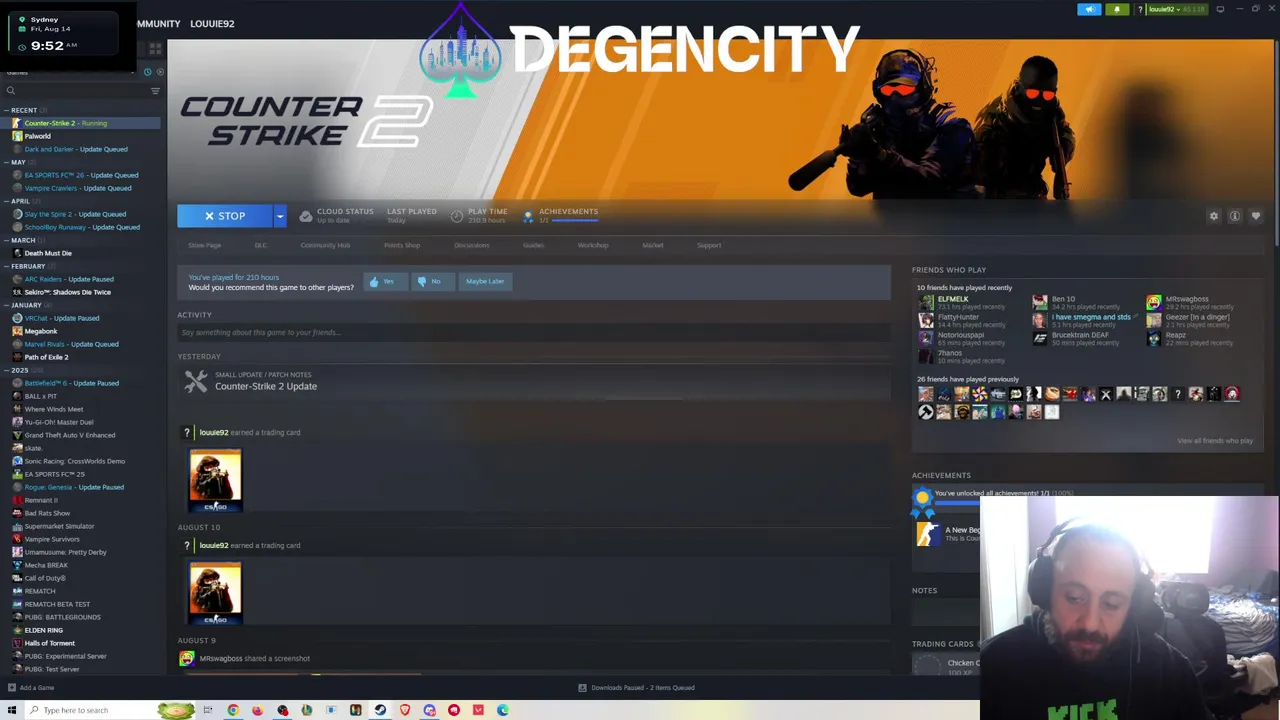Collapse the RECENT library section

click(7, 110)
